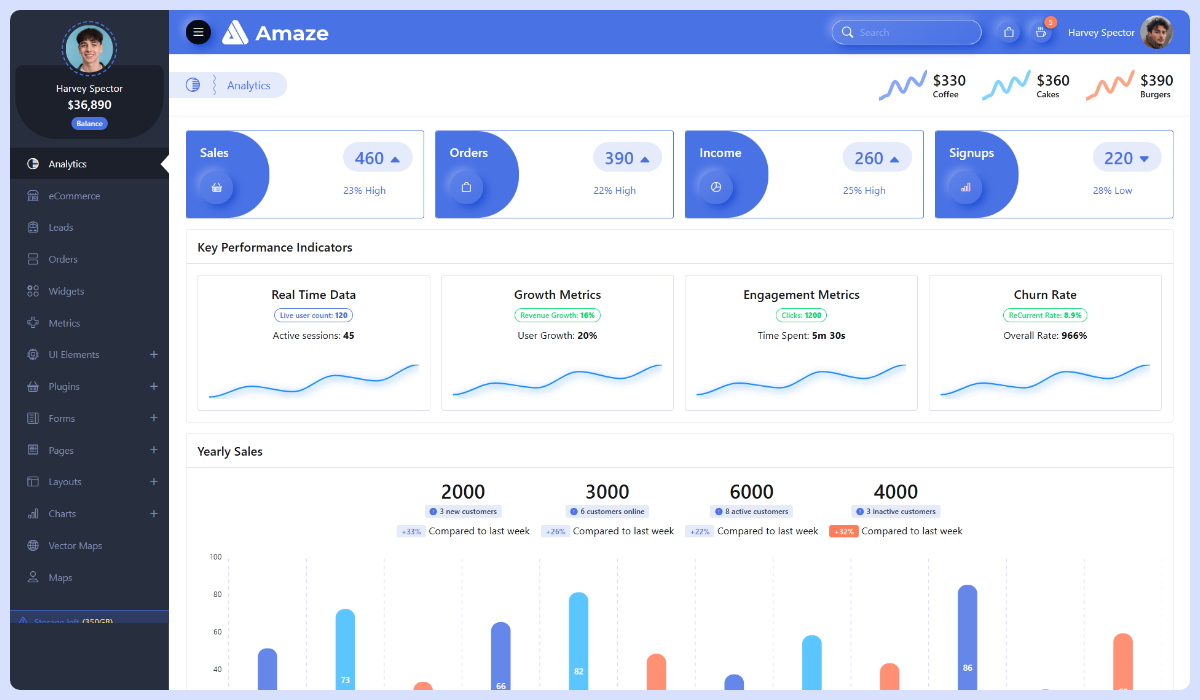Expand the Plugins sidebar section

(x=153, y=386)
